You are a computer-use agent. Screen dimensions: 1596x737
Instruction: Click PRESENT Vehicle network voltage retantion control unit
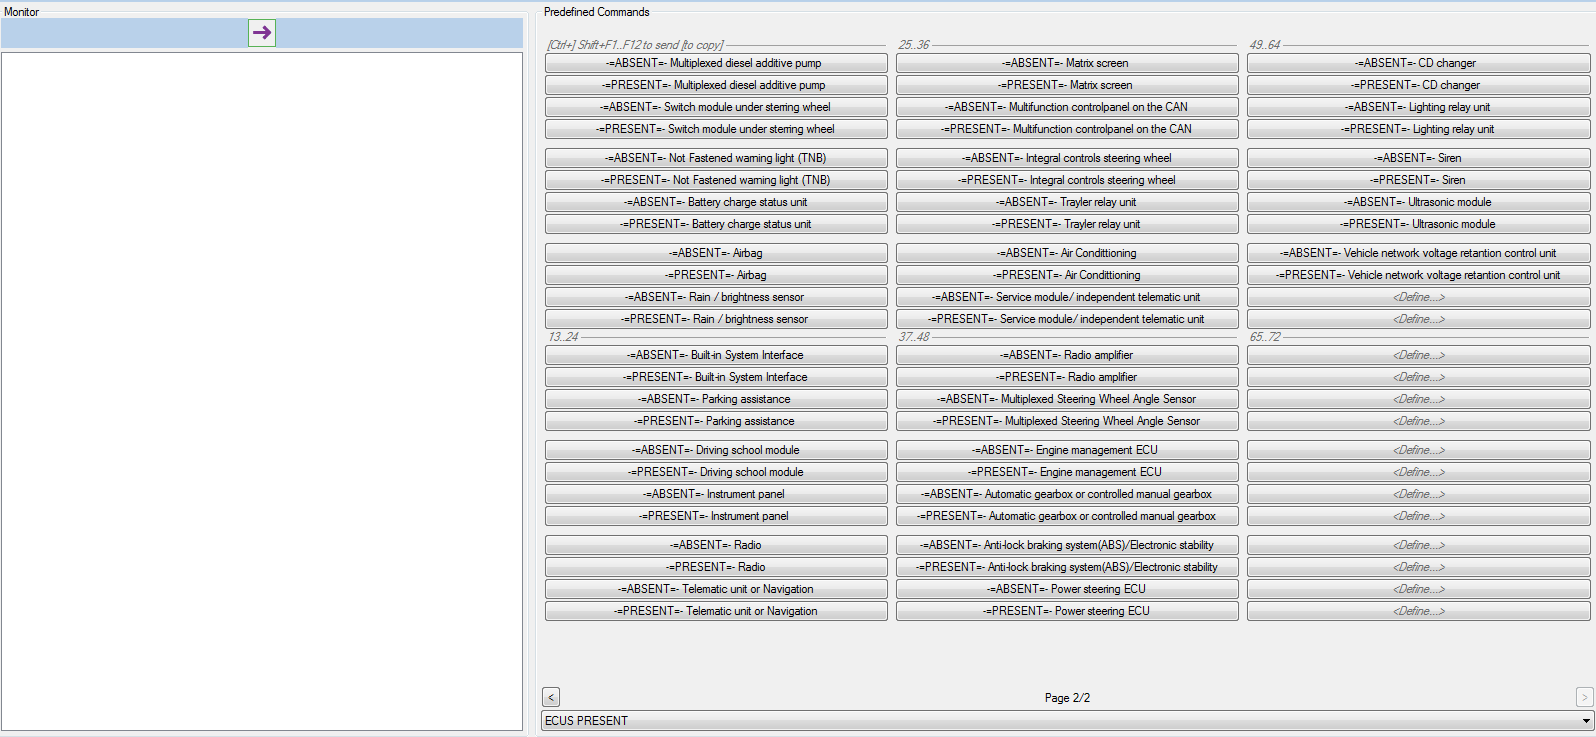[1418, 275]
